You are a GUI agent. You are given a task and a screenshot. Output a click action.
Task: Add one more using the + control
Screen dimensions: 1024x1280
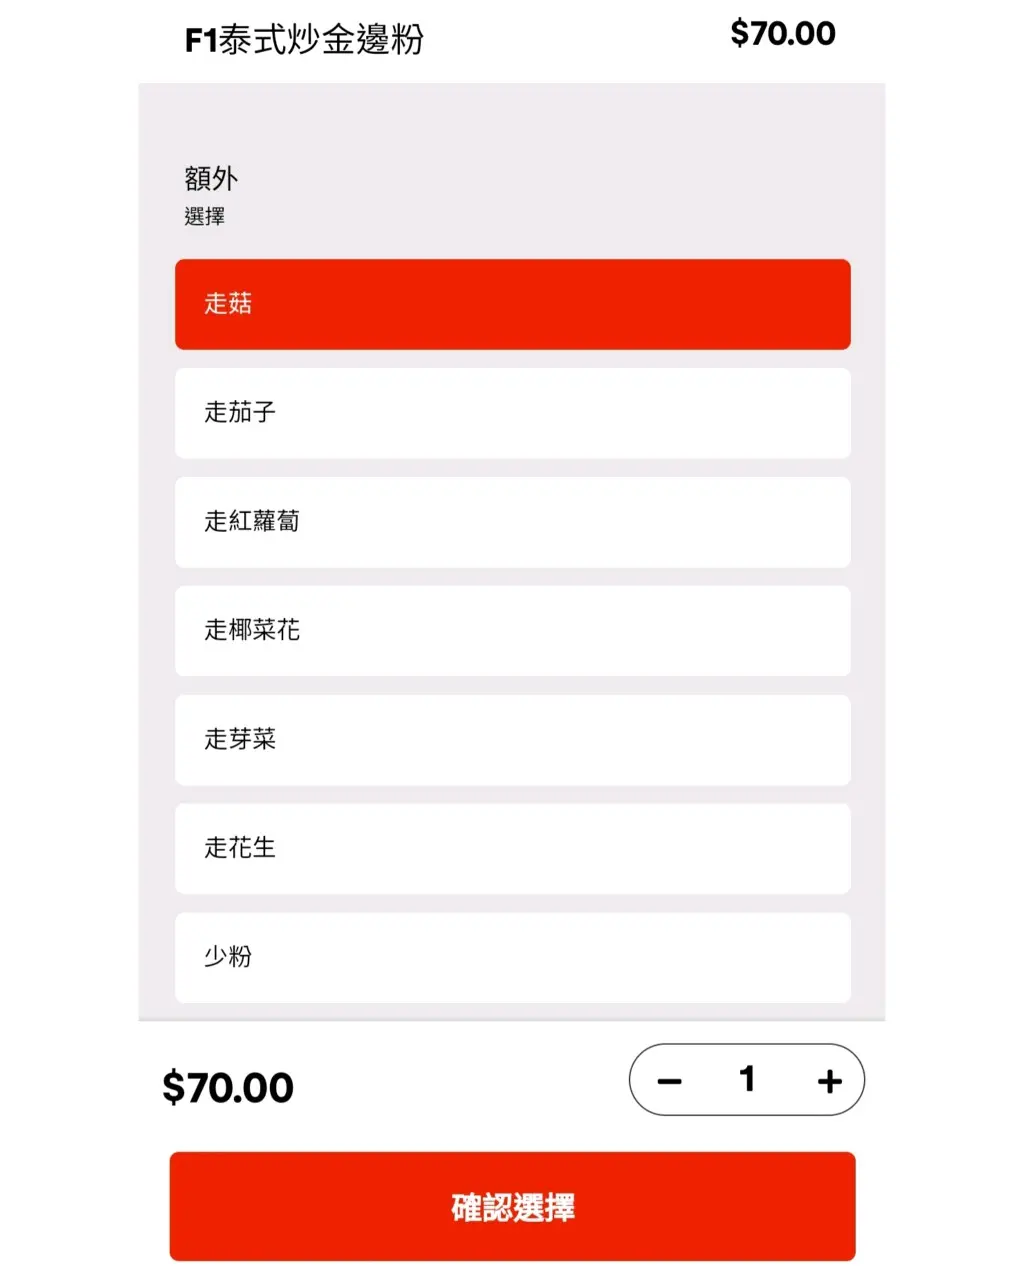[829, 1081]
